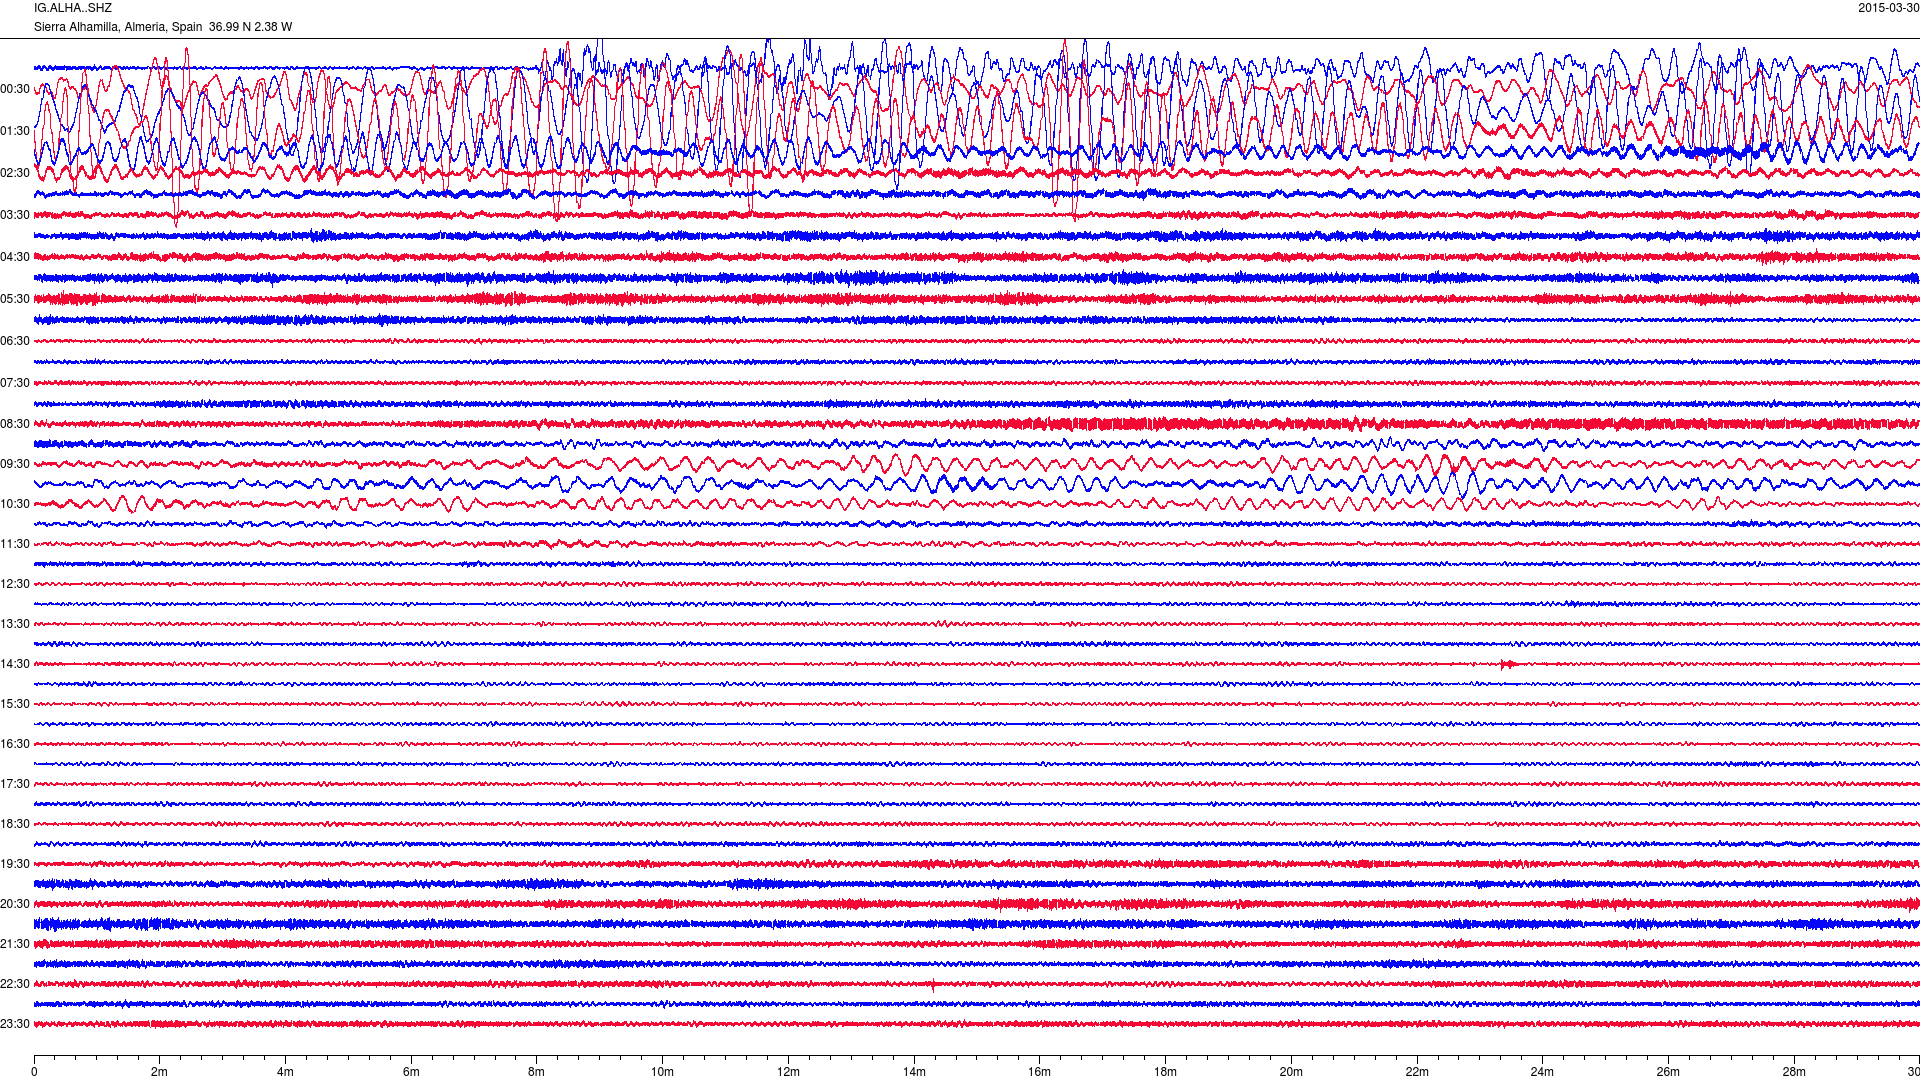The height and width of the screenshot is (1080, 1920).
Task: Click the 16m axis tick label
Action: tap(1040, 1072)
